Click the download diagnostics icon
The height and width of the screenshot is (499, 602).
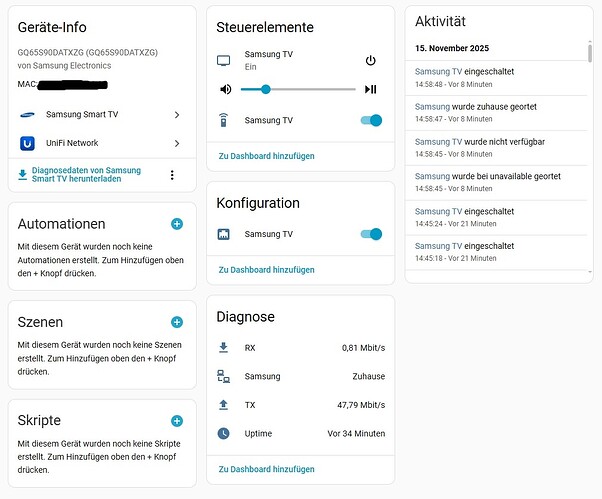(x=23, y=175)
